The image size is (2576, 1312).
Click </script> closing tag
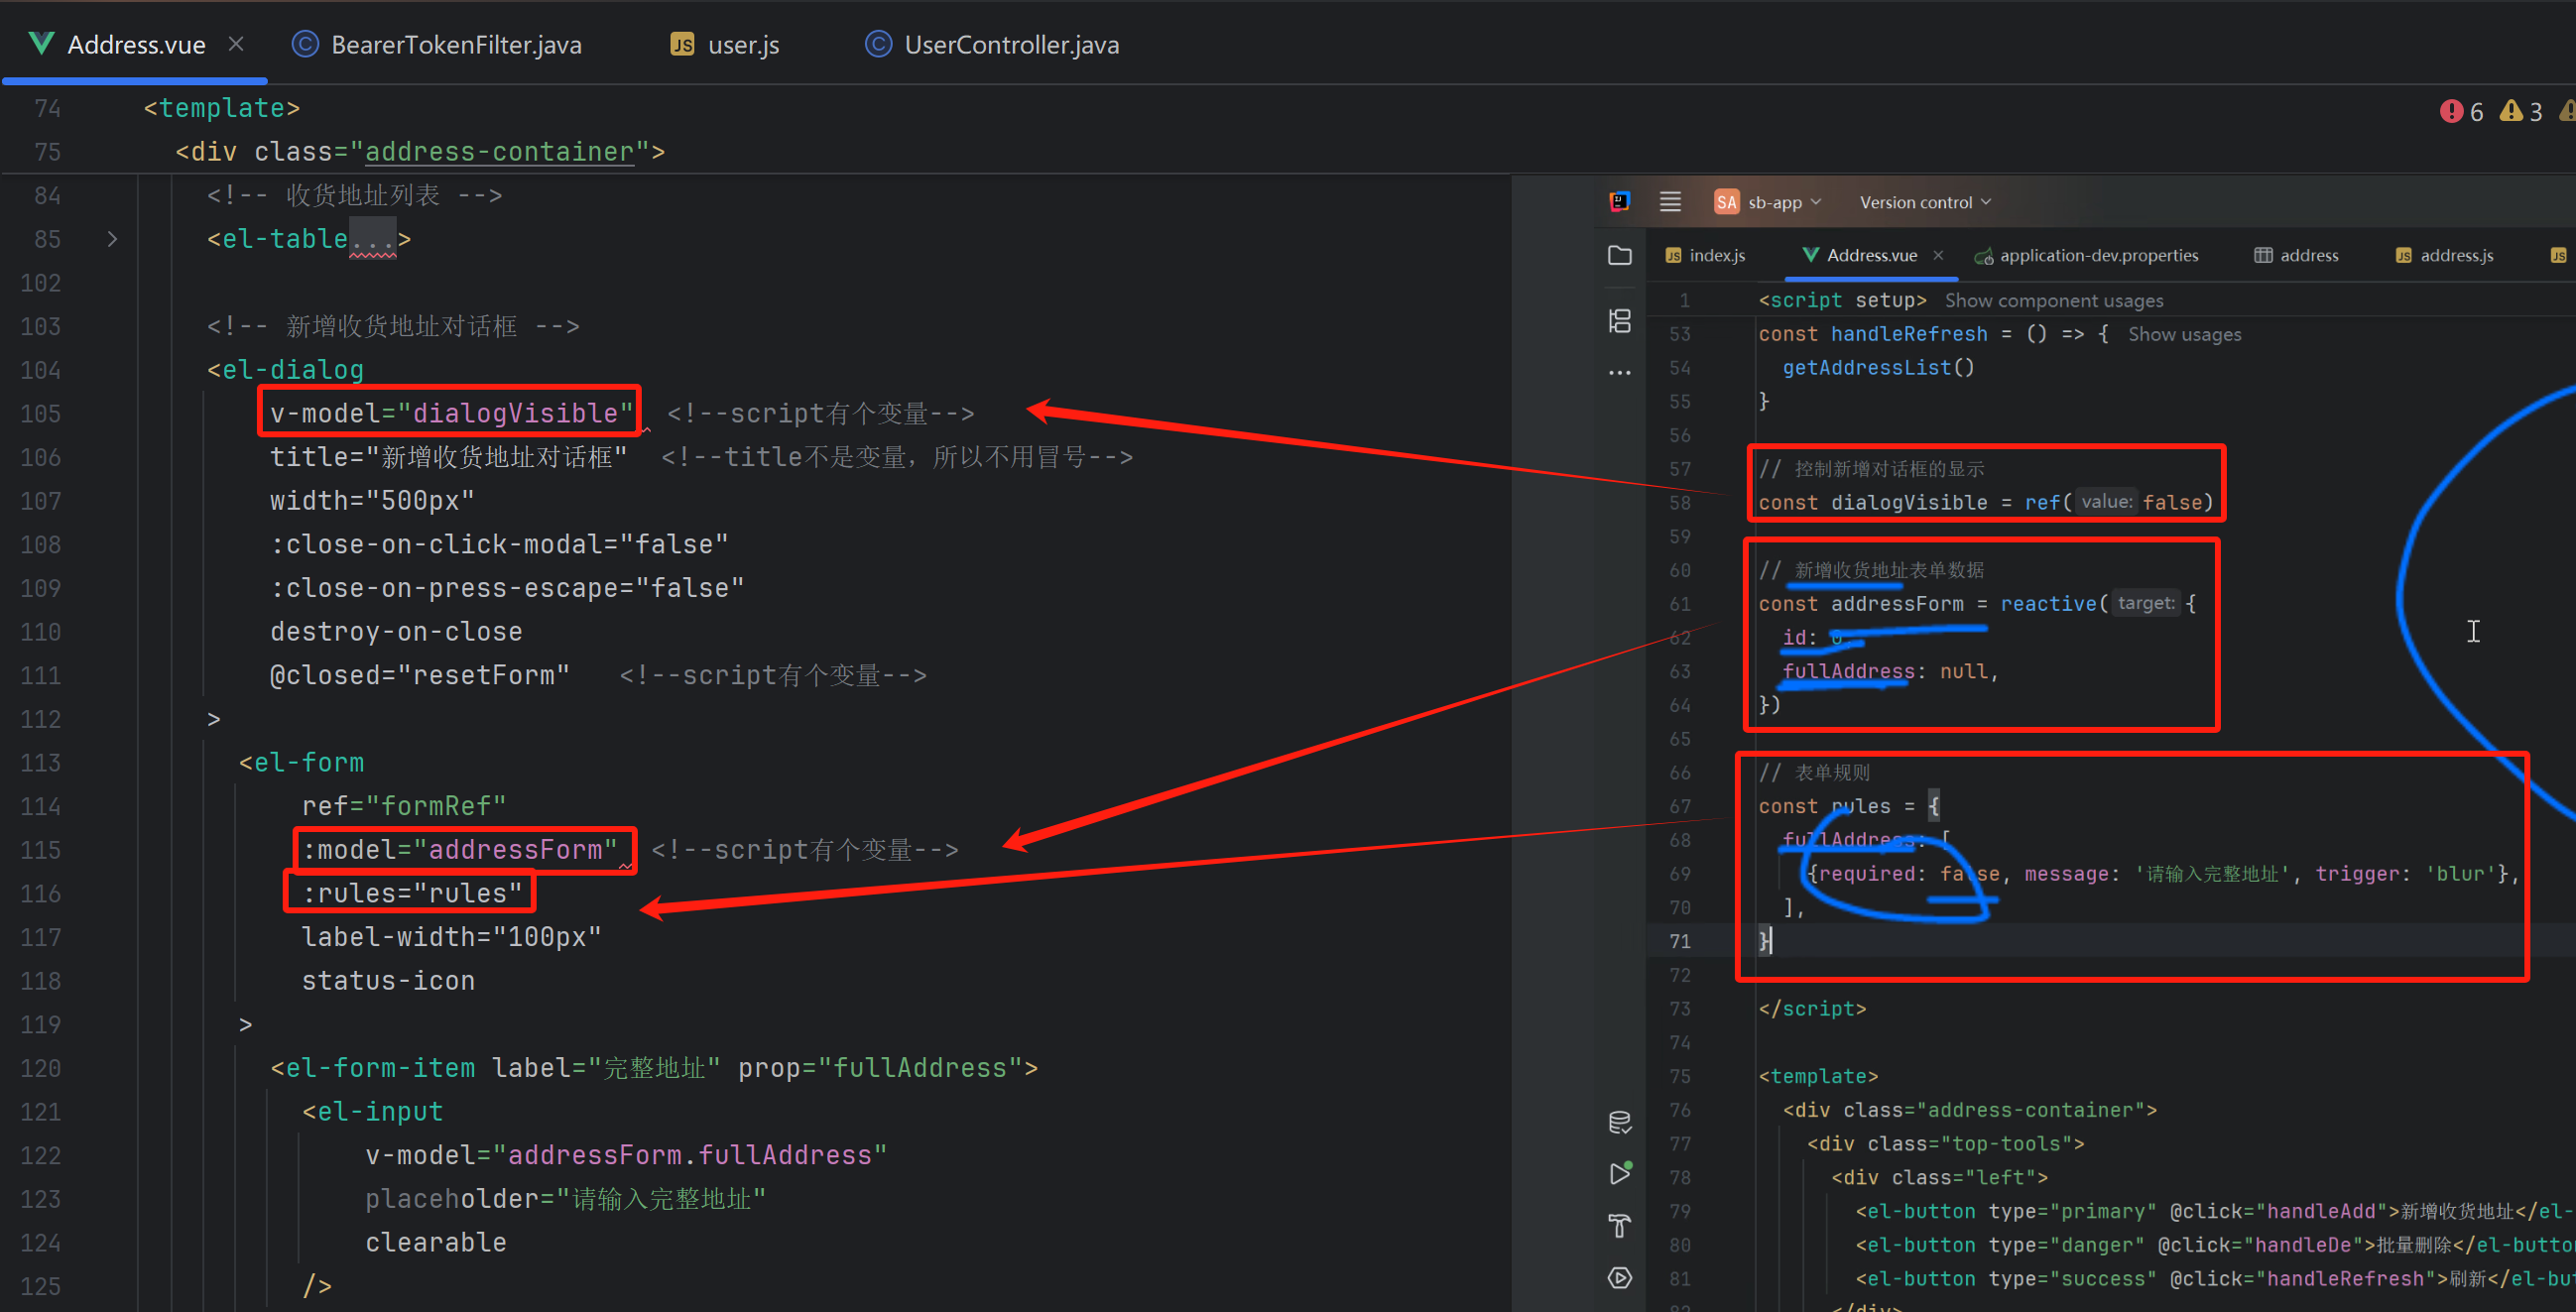[1812, 1009]
